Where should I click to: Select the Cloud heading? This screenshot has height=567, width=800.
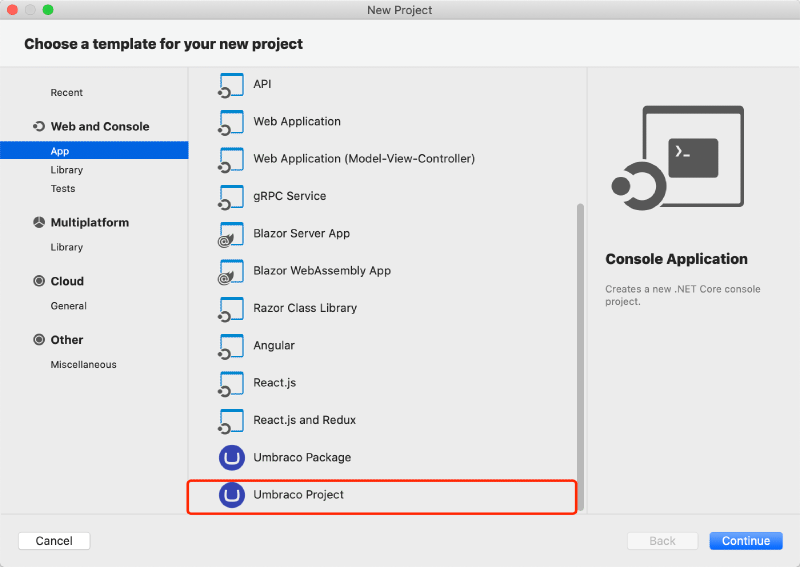pyautogui.click(x=67, y=281)
